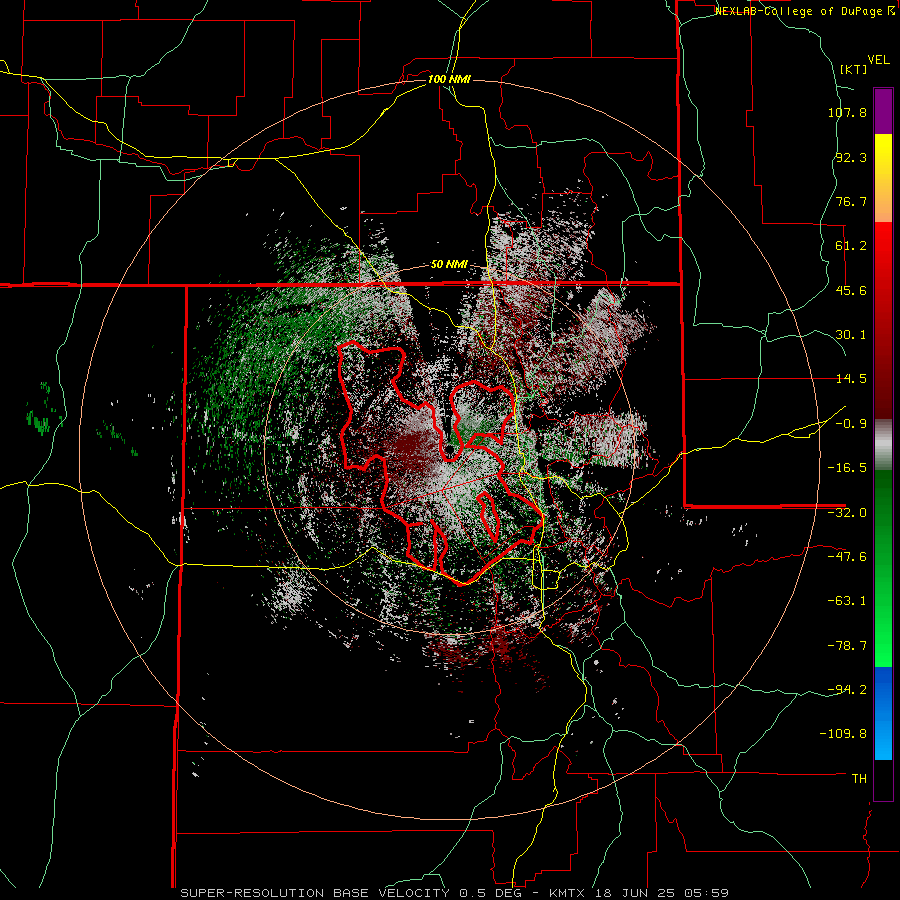Click the 76.7 scale value
The height and width of the screenshot is (900, 900).
pyautogui.click(x=851, y=201)
